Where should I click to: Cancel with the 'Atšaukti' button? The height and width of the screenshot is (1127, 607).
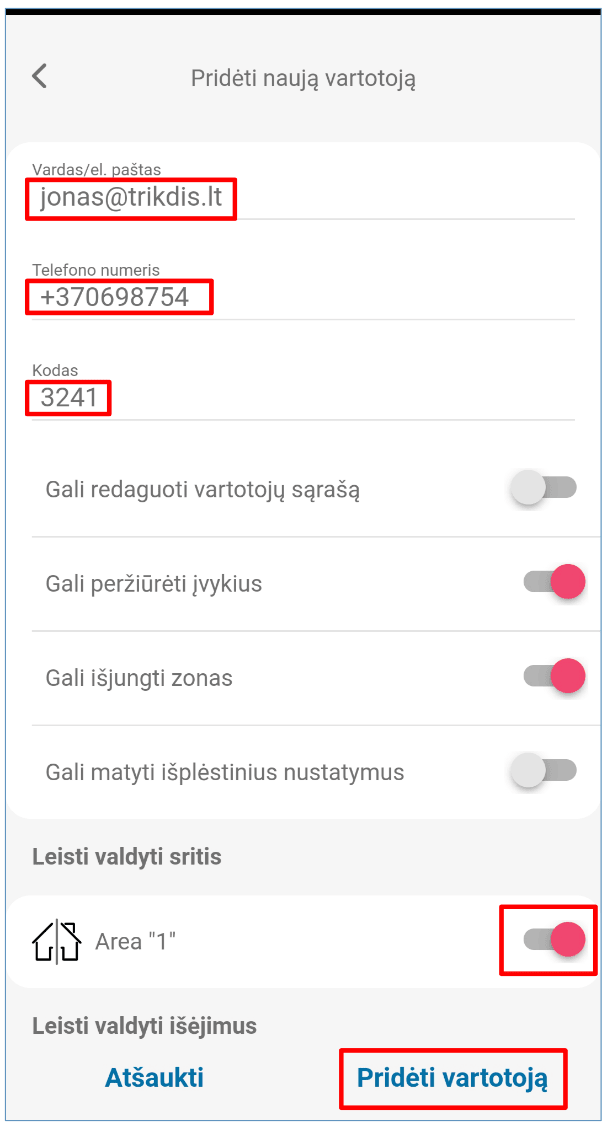154,1077
